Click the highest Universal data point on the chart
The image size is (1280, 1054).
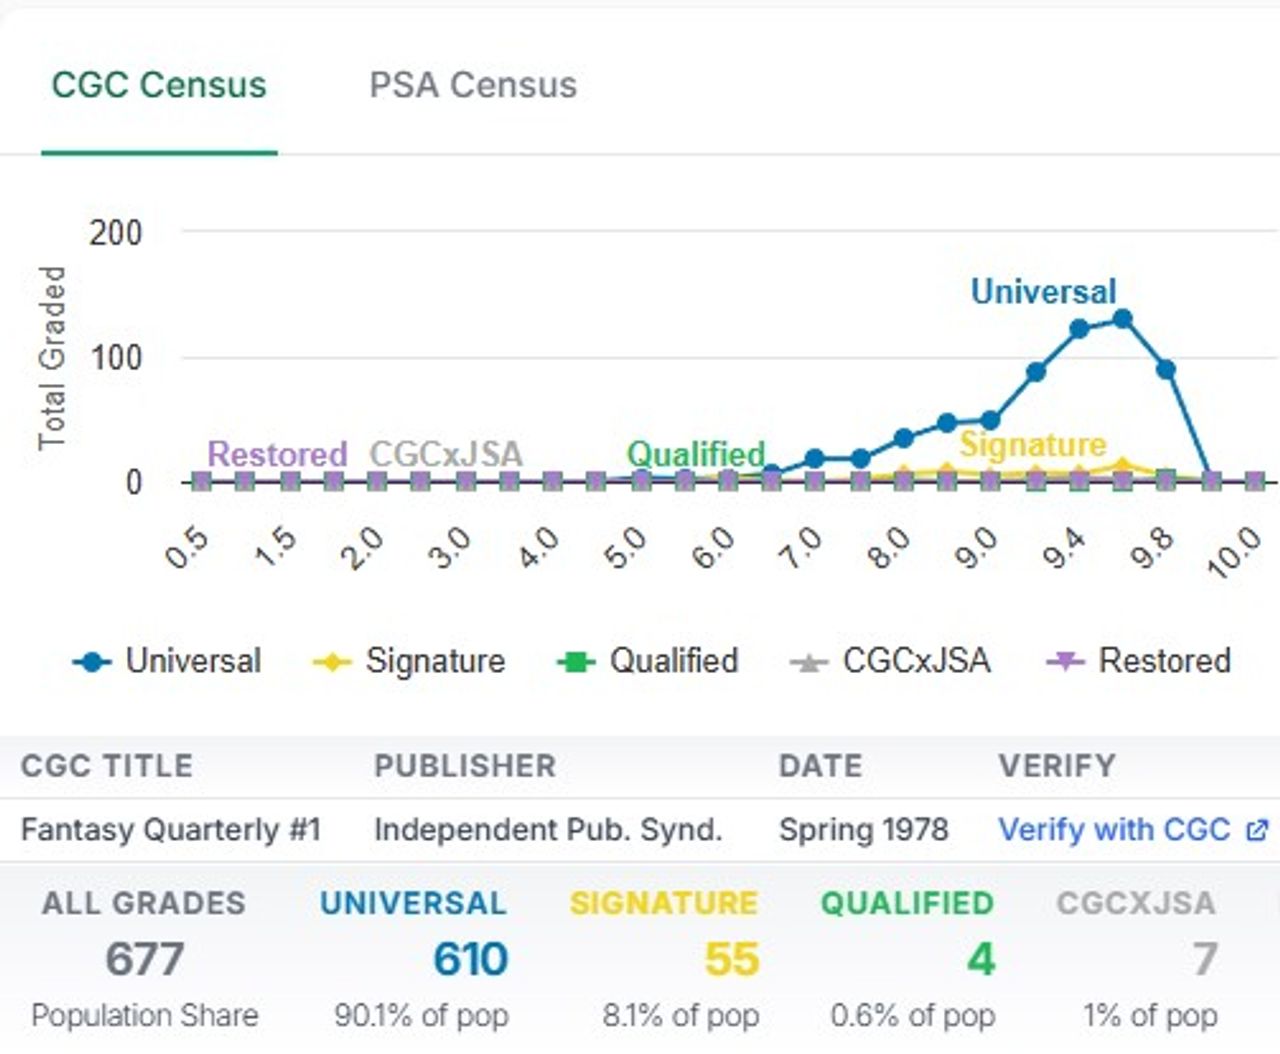tap(1122, 319)
